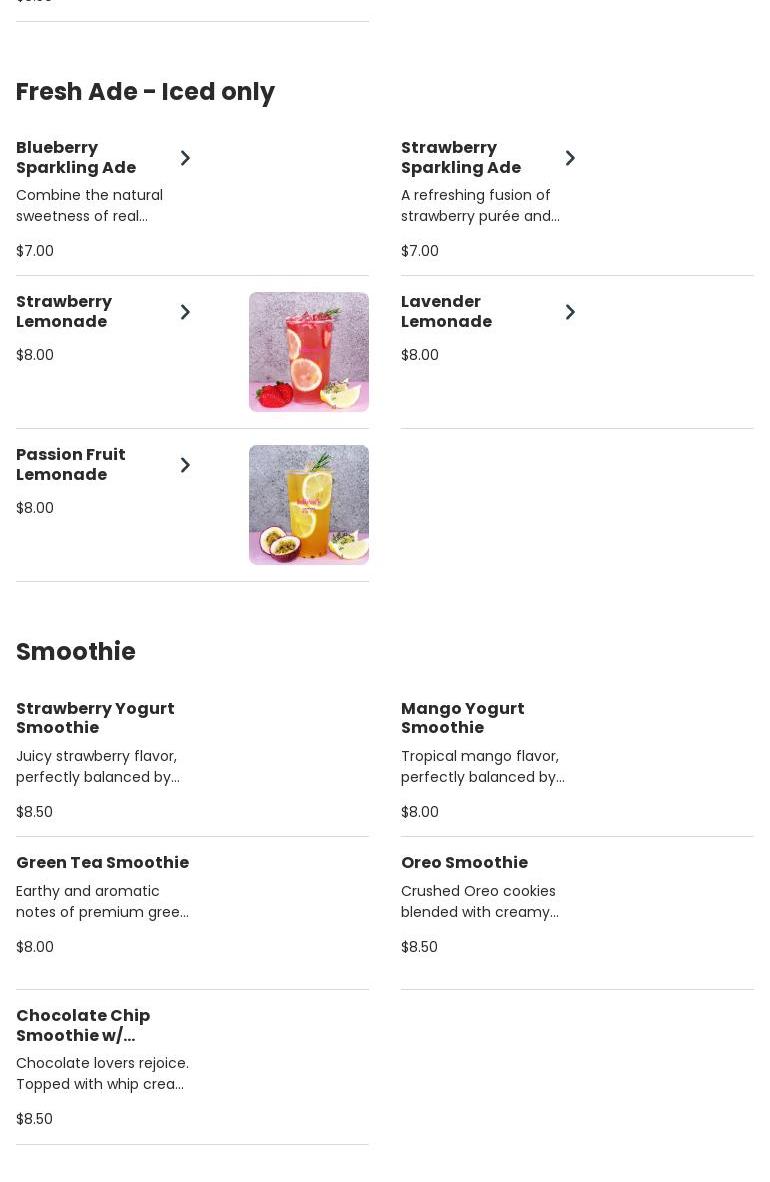Click the Fresh Ade - Iced only heading
This screenshot has height=1182, width=770.
pos(145,92)
